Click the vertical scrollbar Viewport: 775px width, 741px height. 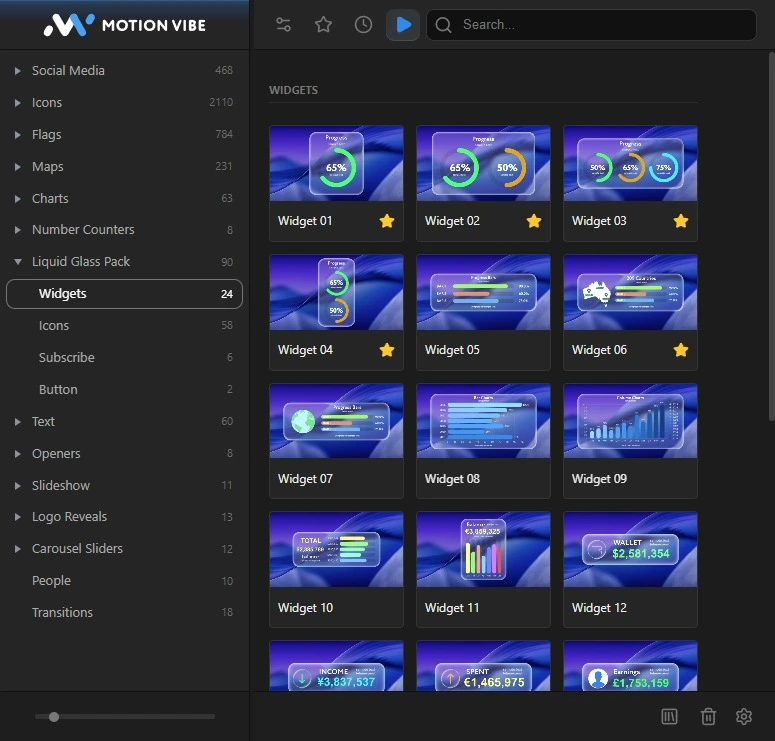(772, 236)
